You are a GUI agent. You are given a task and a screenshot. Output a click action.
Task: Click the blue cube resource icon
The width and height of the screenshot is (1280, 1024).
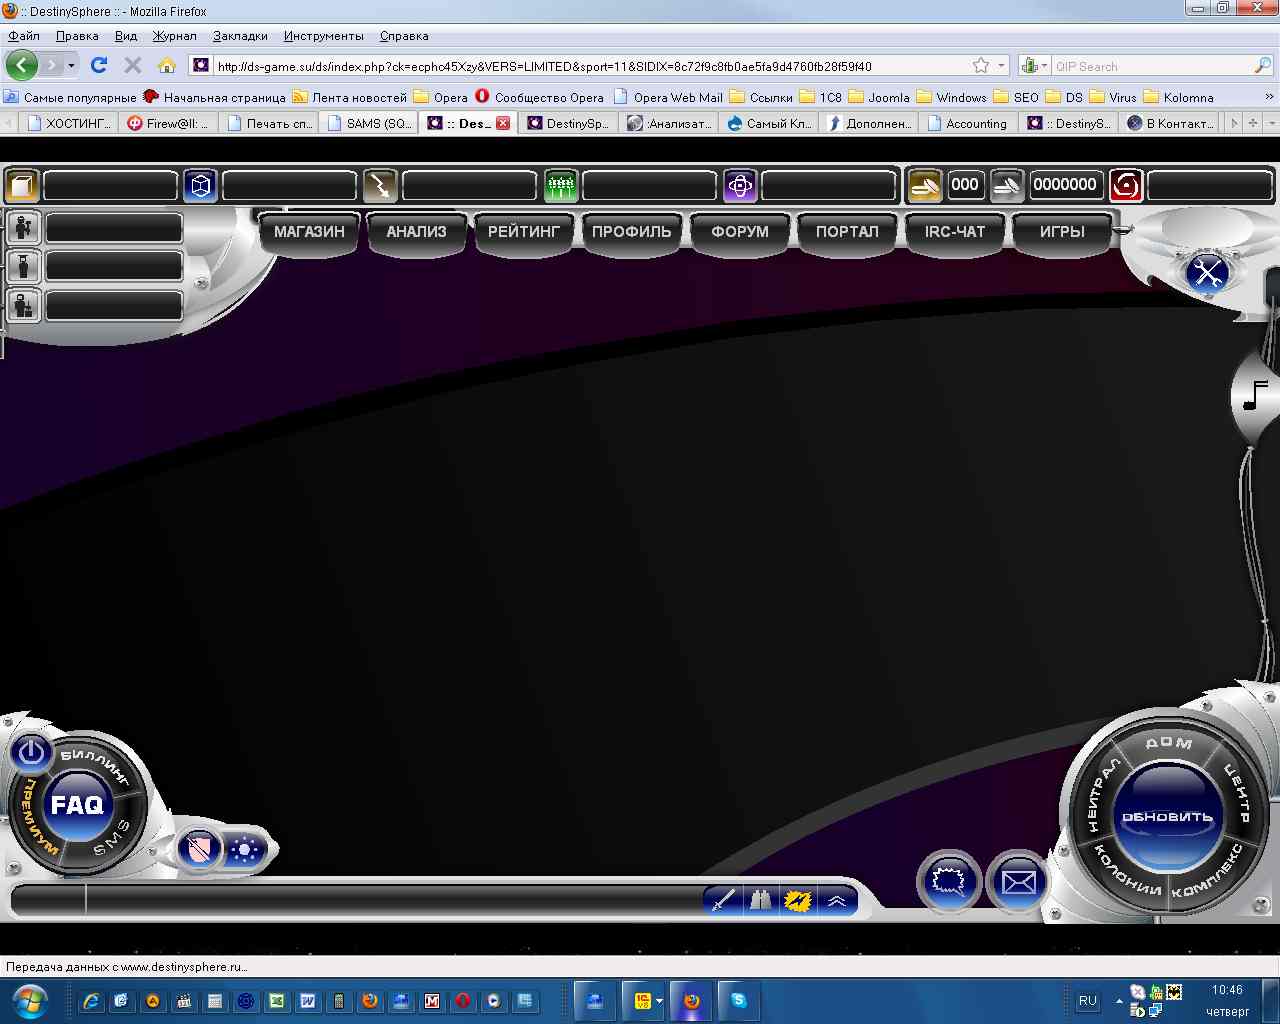pyautogui.click(x=201, y=185)
